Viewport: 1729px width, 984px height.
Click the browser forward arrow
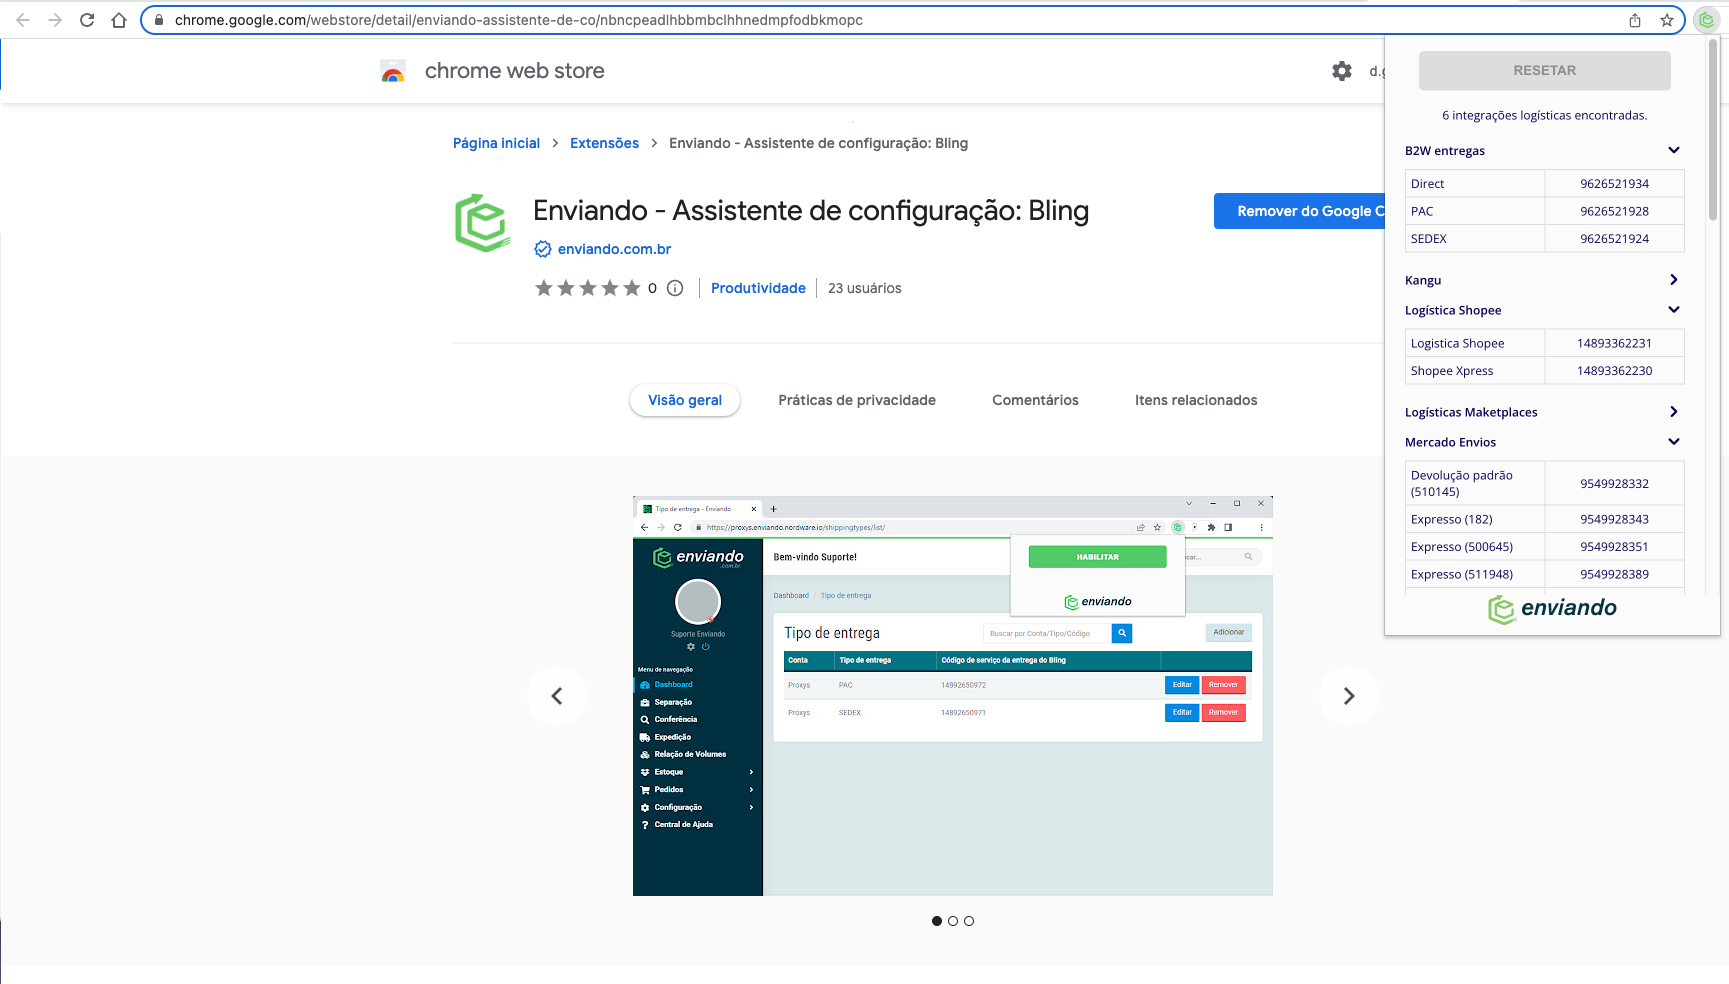(55, 20)
